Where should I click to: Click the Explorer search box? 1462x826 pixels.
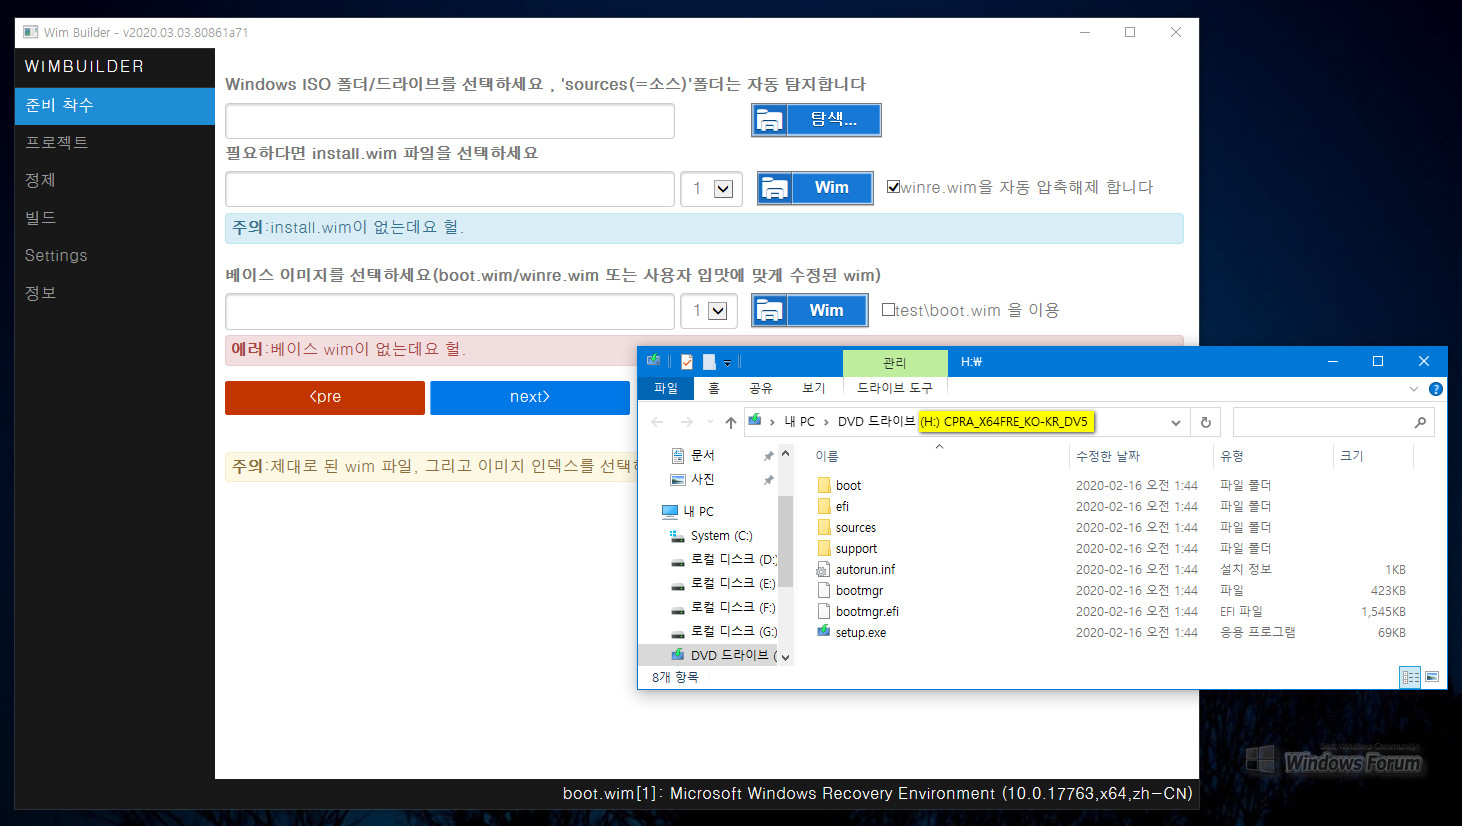pyautogui.click(x=1334, y=422)
